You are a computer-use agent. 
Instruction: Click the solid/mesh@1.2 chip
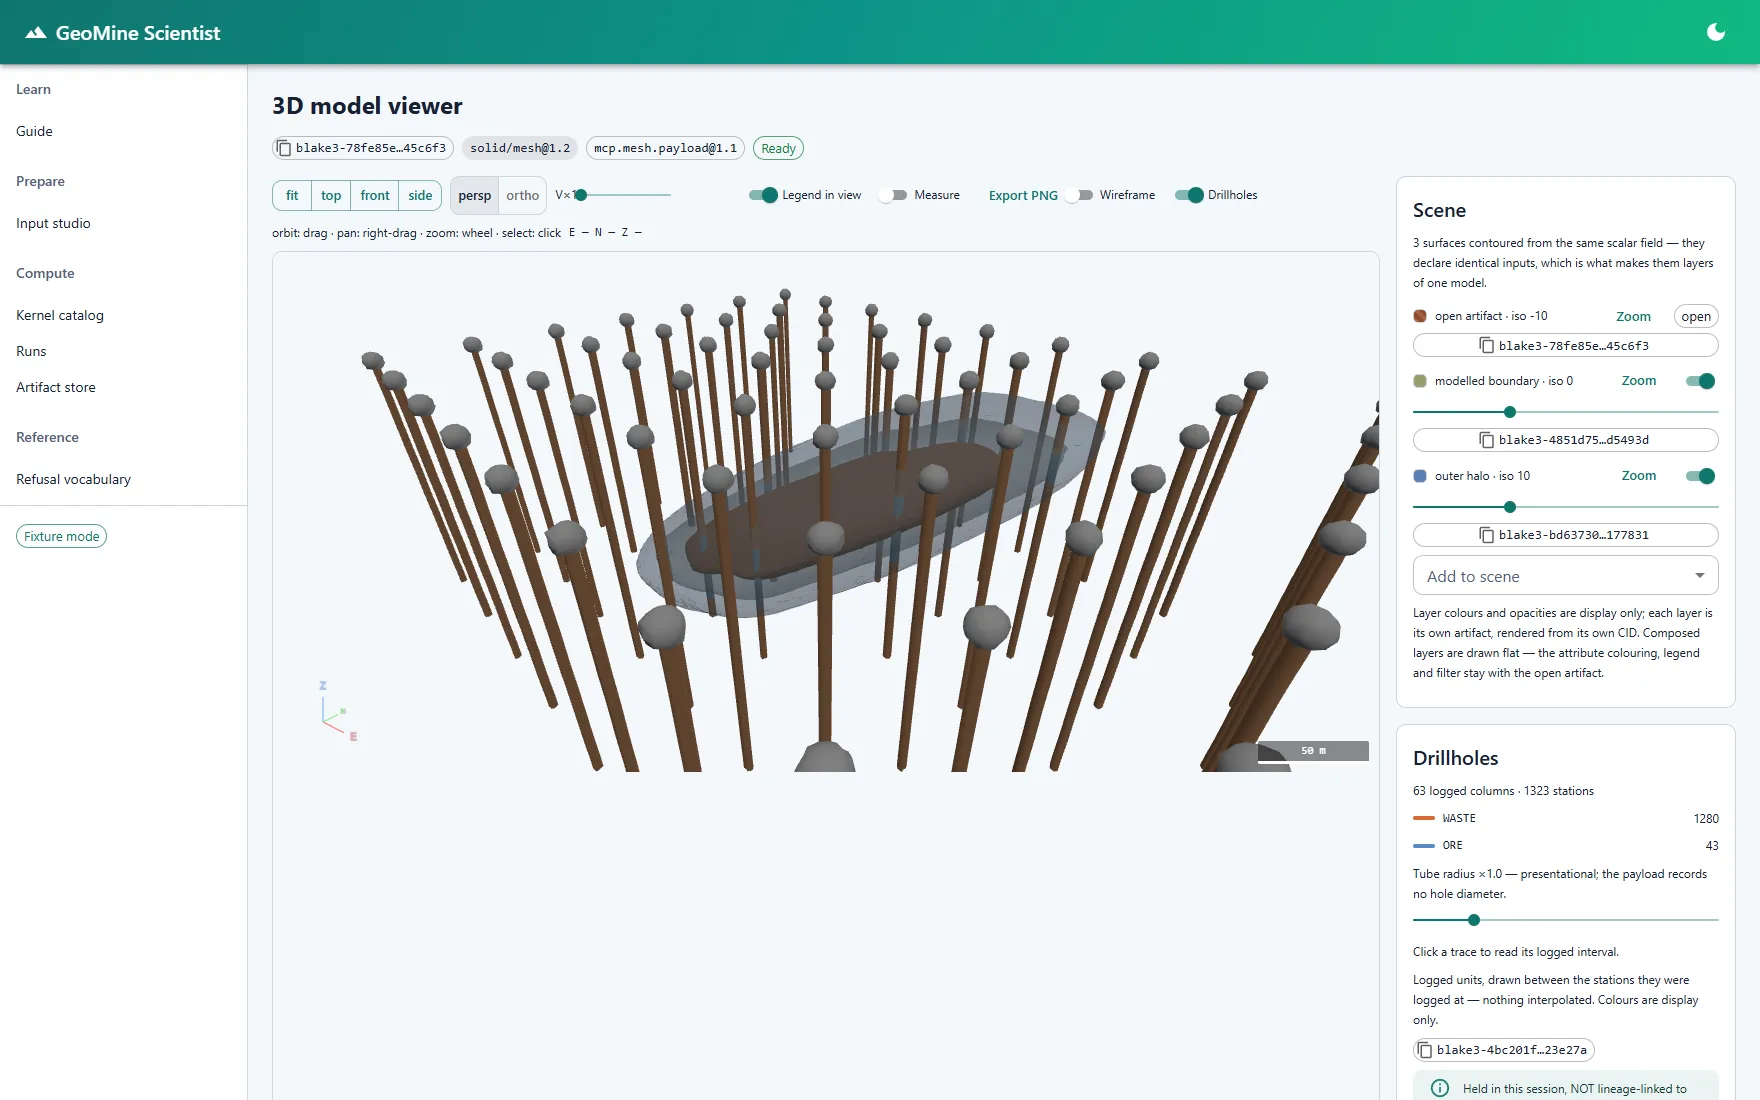[x=520, y=148]
